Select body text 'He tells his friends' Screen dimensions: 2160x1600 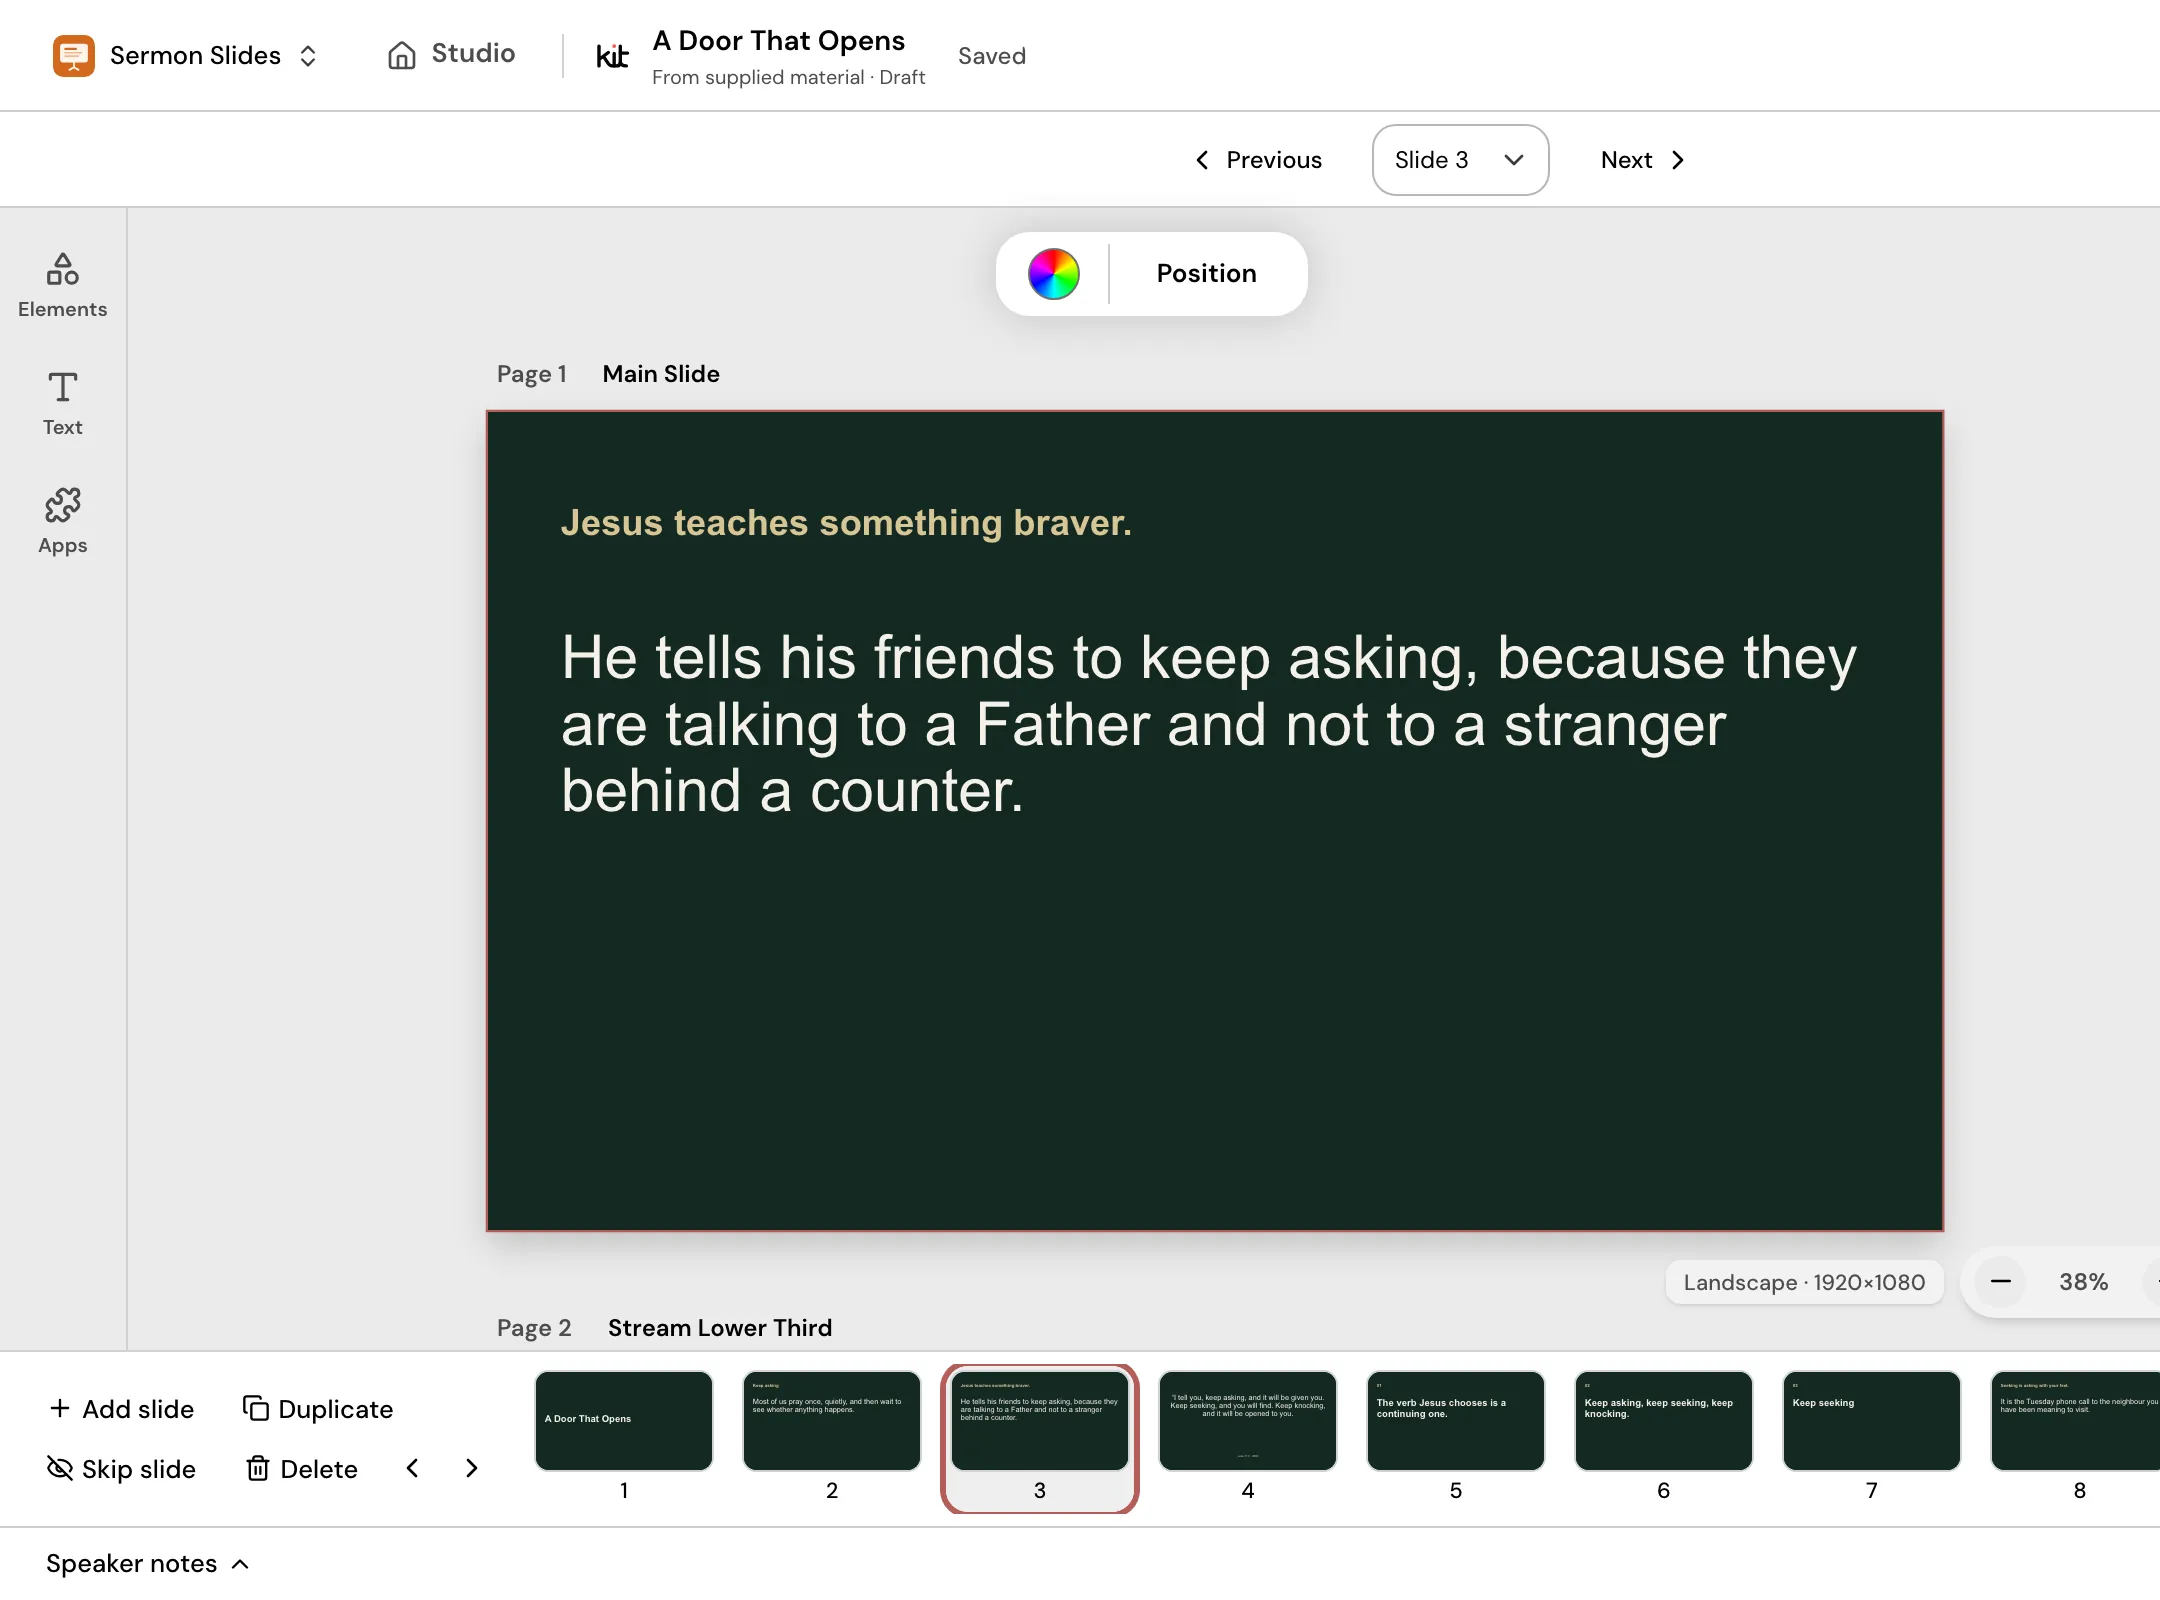[x=1208, y=724]
